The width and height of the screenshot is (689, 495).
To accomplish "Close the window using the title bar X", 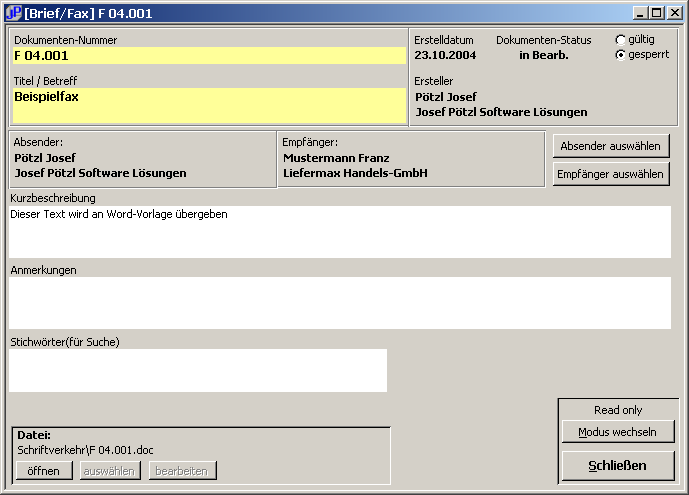I will click(x=675, y=13).
